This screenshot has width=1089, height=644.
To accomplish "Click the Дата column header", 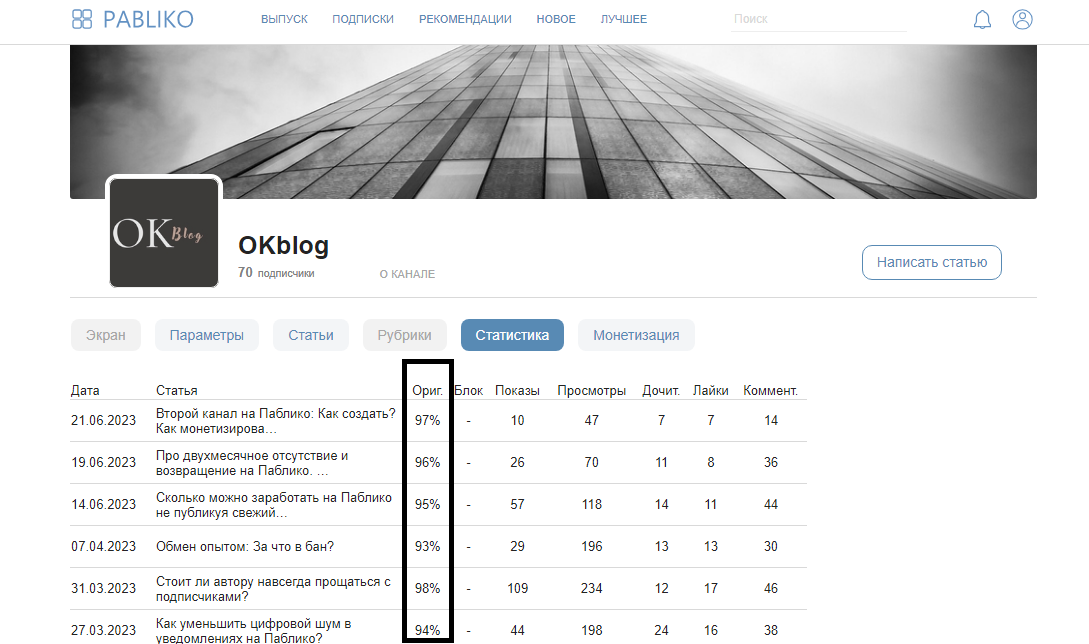I will [x=85, y=390].
